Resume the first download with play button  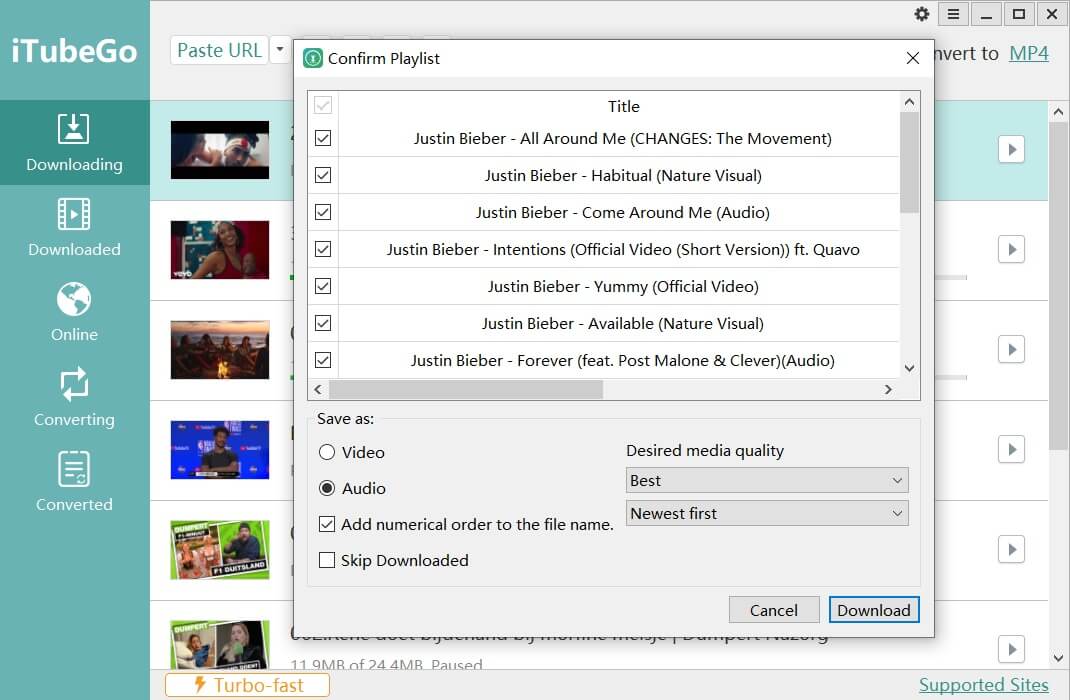click(1011, 149)
